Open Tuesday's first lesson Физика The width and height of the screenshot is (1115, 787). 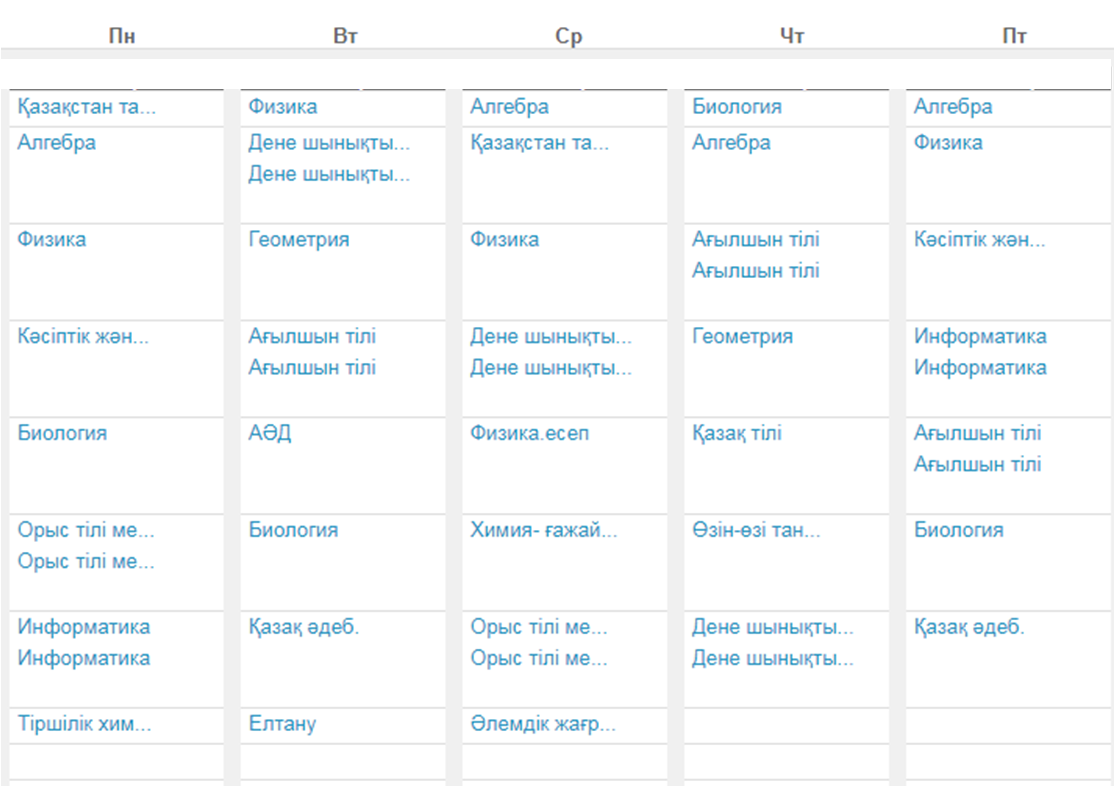pos(282,107)
